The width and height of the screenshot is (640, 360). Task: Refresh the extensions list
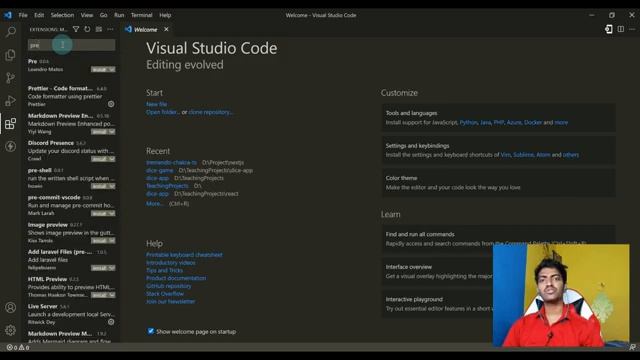pyautogui.click(x=87, y=29)
